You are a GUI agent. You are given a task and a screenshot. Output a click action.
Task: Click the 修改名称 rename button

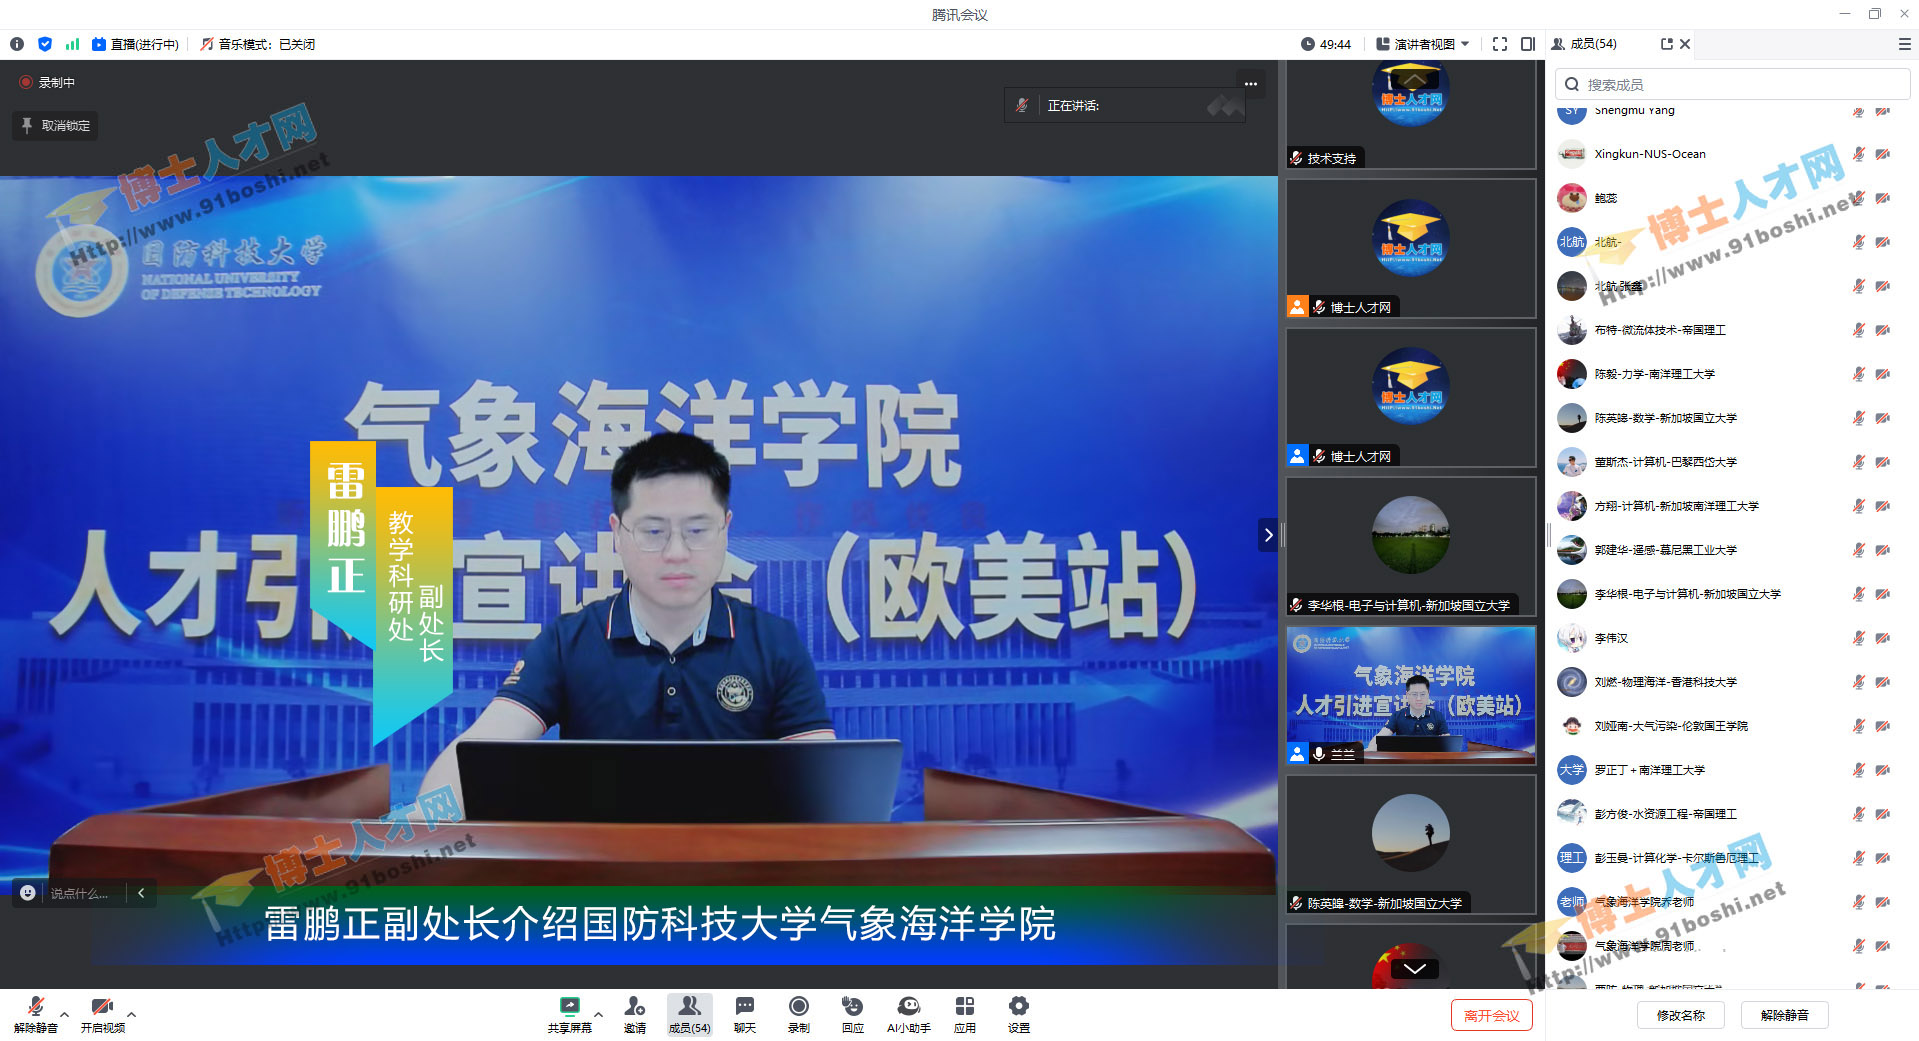[x=1681, y=1015]
